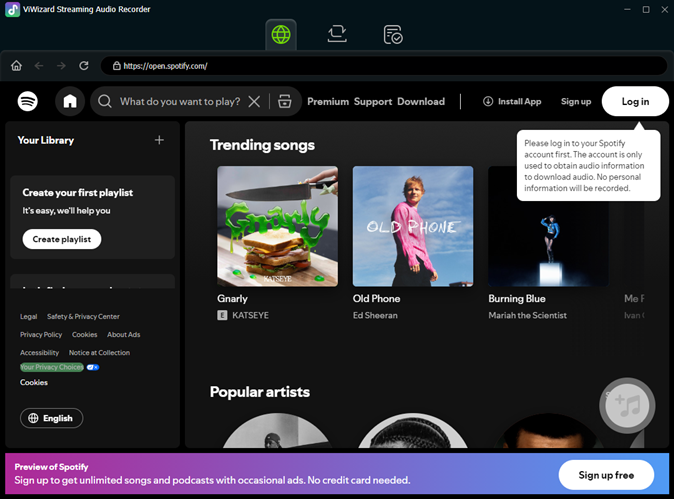Click the Popular artists heading
Screen dimensions: 674x499
260,392
